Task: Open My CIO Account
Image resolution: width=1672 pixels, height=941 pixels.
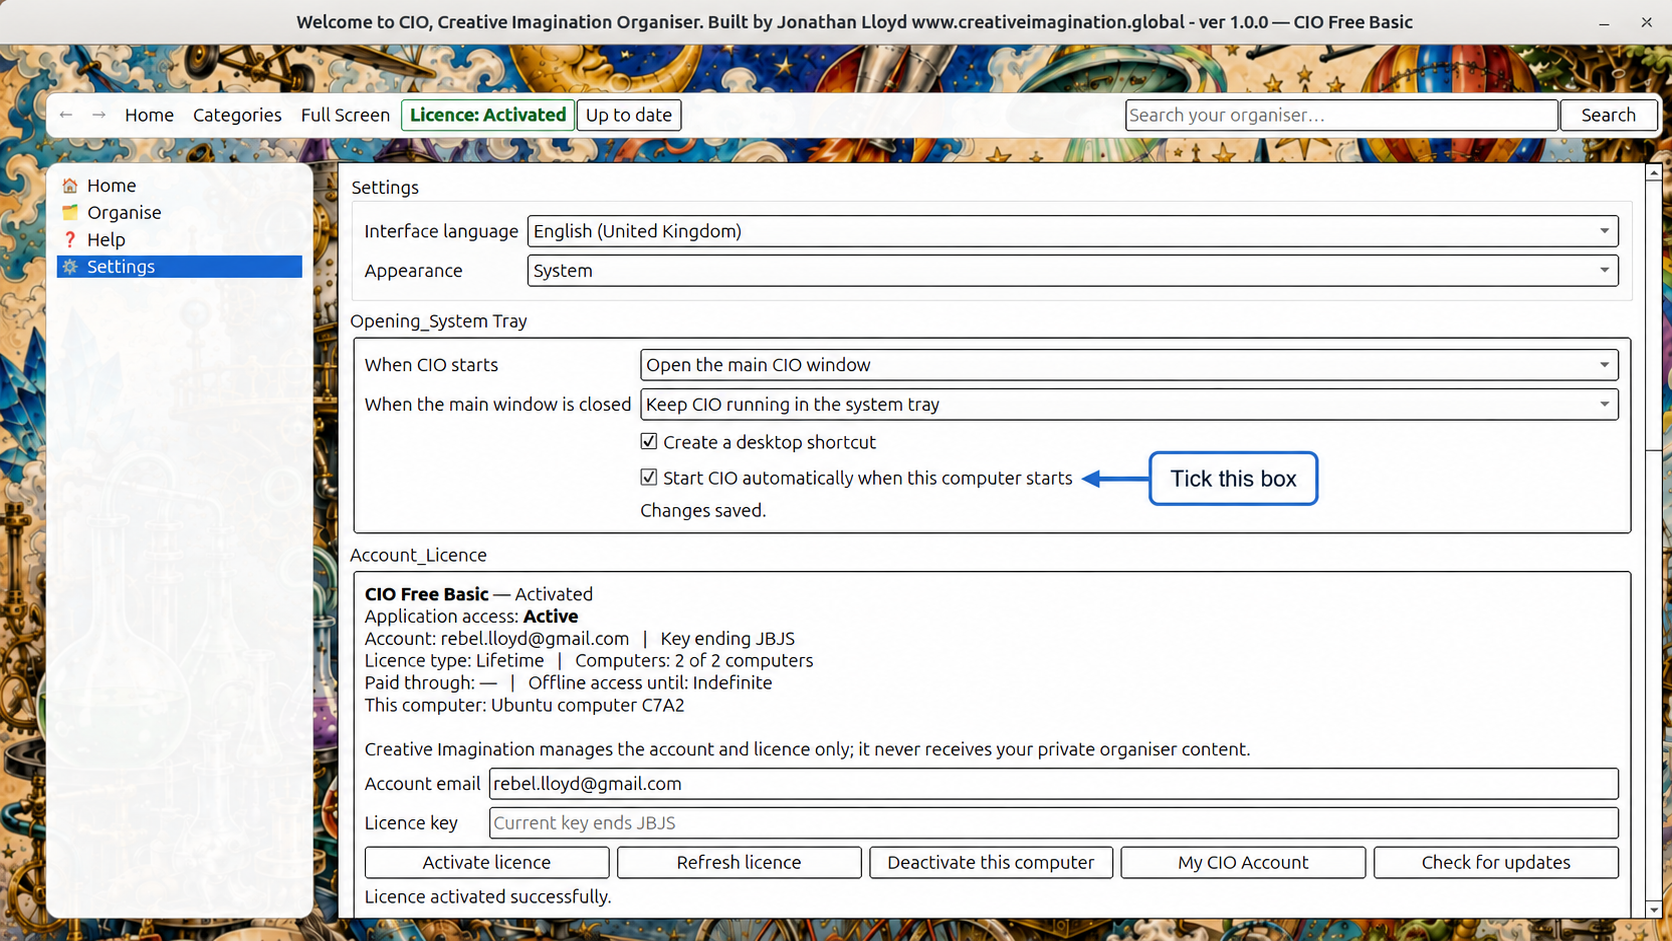Action: (1243, 862)
